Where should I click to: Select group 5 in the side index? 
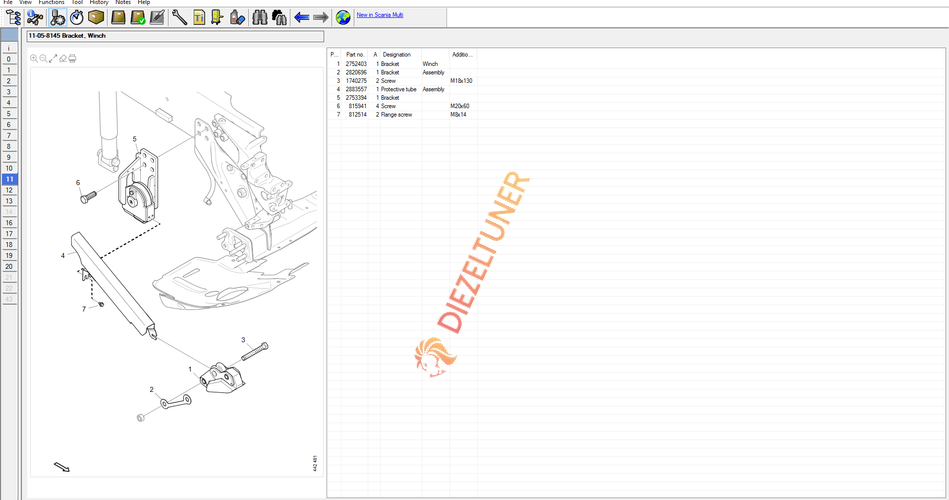click(9, 114)
